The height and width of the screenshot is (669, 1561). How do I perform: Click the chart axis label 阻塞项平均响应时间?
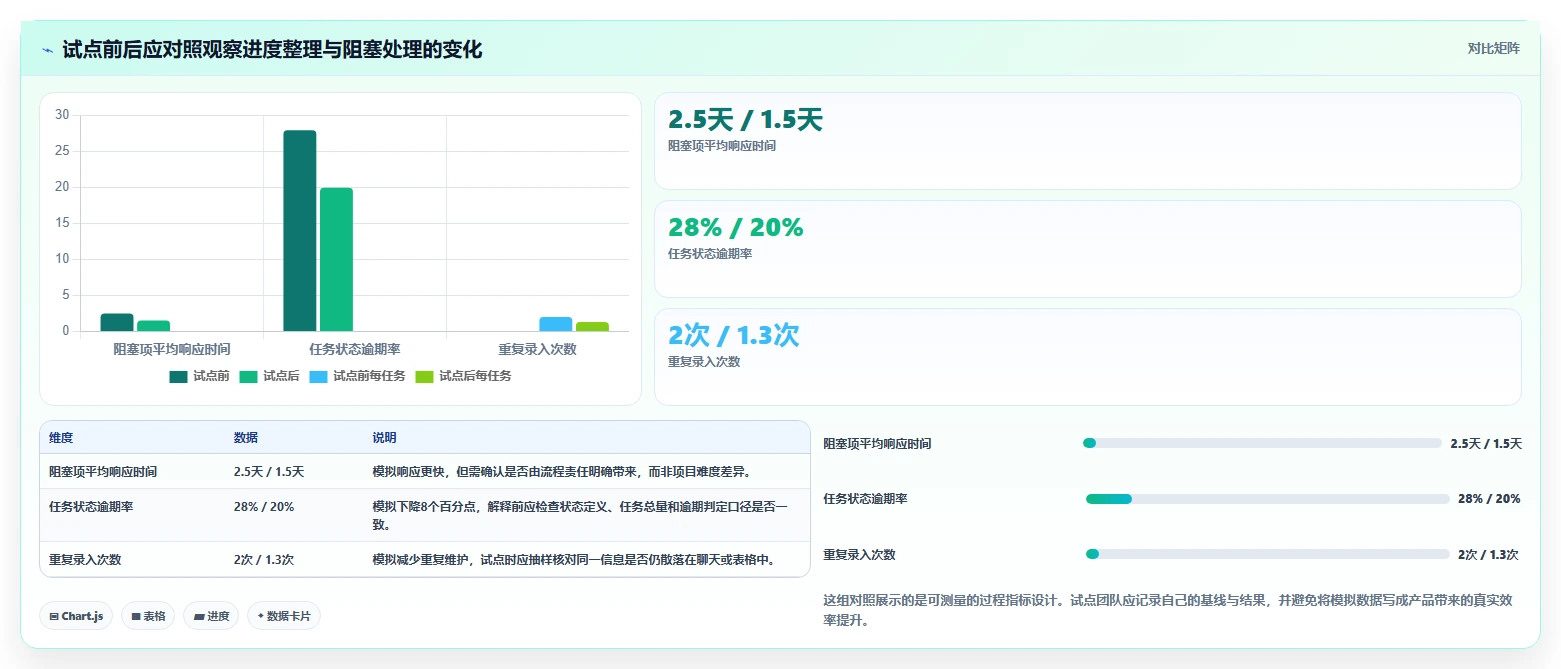172,349
